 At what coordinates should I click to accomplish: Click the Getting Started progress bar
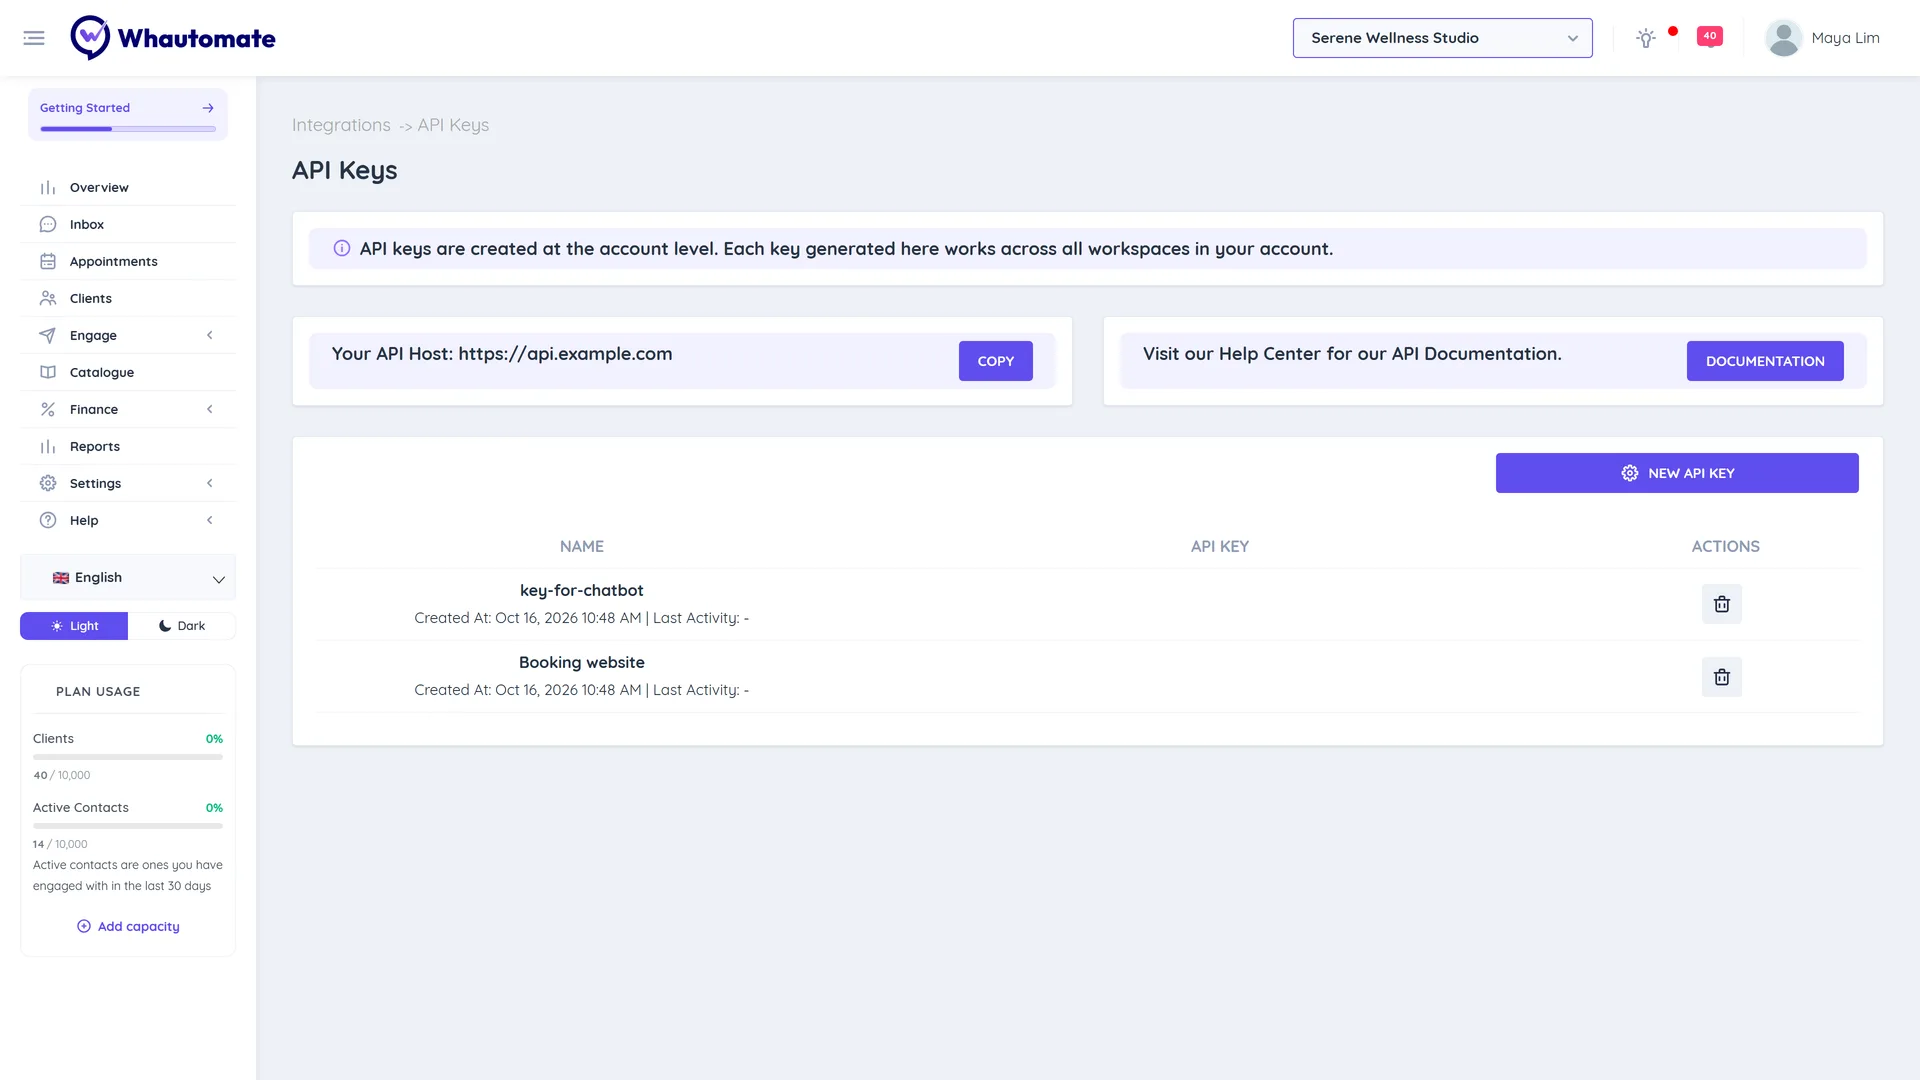point(128,129)
